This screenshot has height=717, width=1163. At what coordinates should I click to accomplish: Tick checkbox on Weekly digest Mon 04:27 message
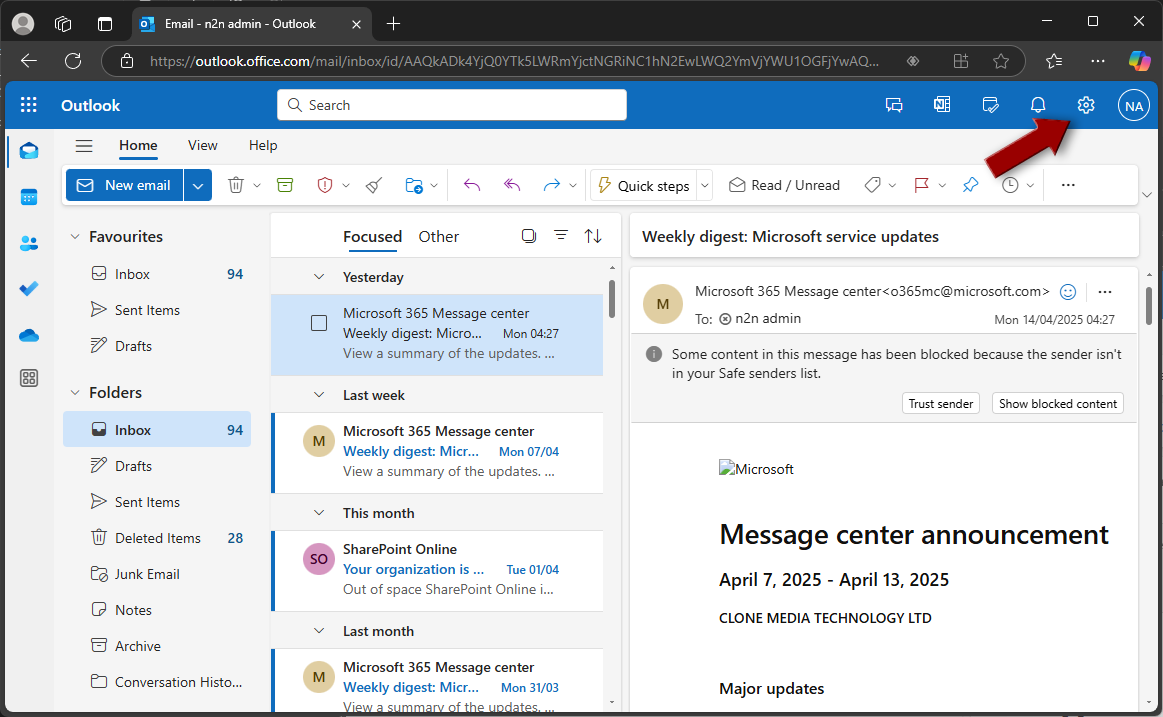(x=319, y=323)
